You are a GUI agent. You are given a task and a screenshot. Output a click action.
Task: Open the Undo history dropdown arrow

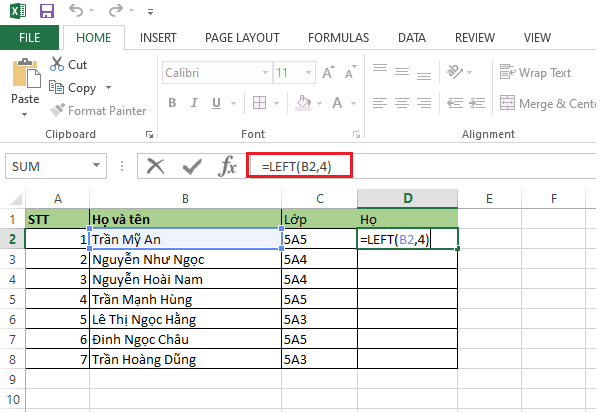pos(92,11)
